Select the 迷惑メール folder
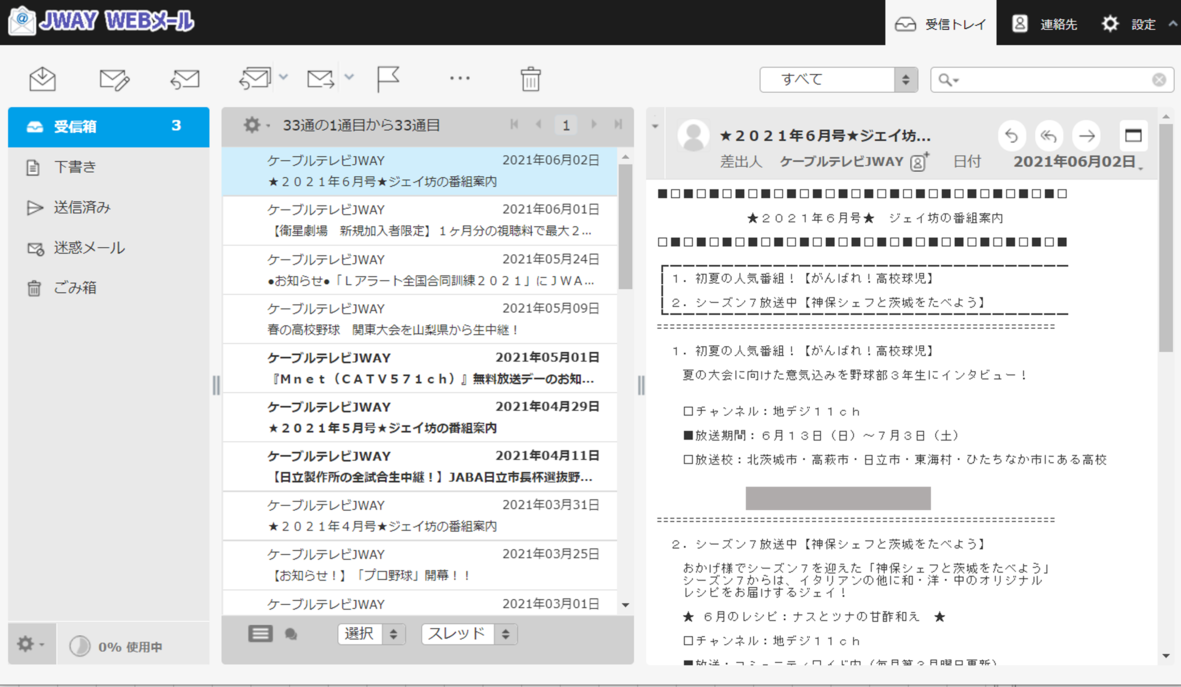 click(108, 247)
